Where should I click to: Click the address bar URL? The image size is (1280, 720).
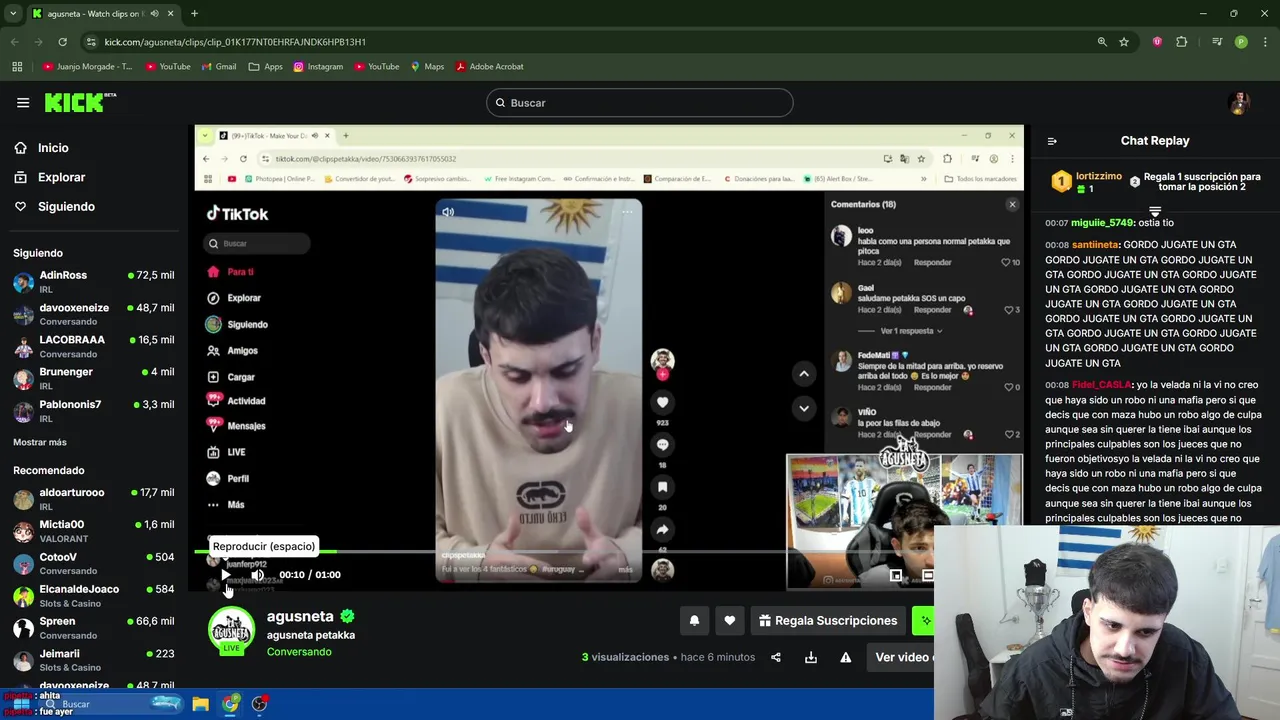[x=235, y=42]
